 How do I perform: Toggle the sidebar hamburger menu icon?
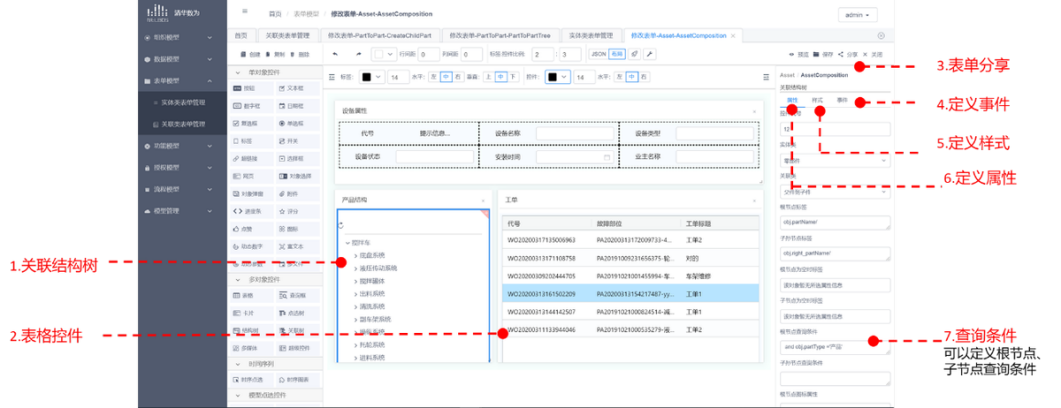pos(245,12)
